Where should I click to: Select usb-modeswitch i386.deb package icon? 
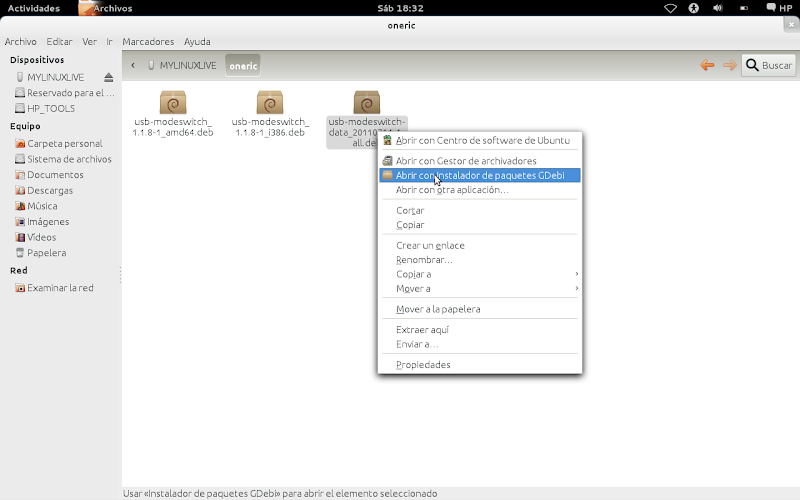[270, 102]
